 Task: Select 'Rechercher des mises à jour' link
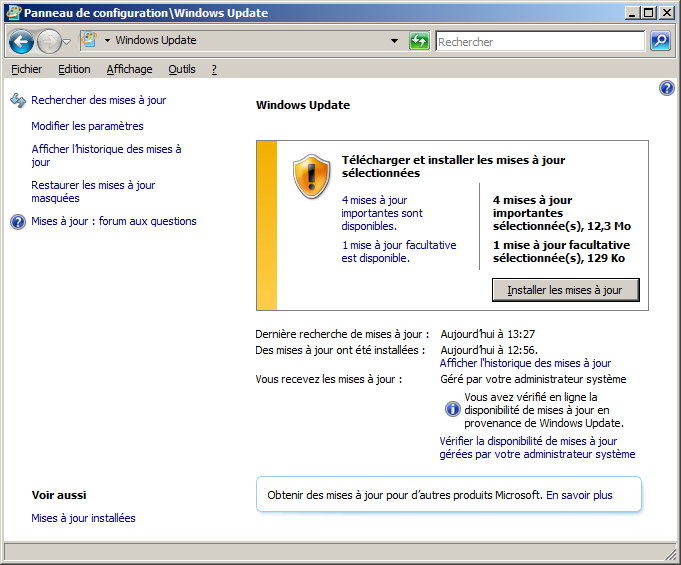coord(98,100)
